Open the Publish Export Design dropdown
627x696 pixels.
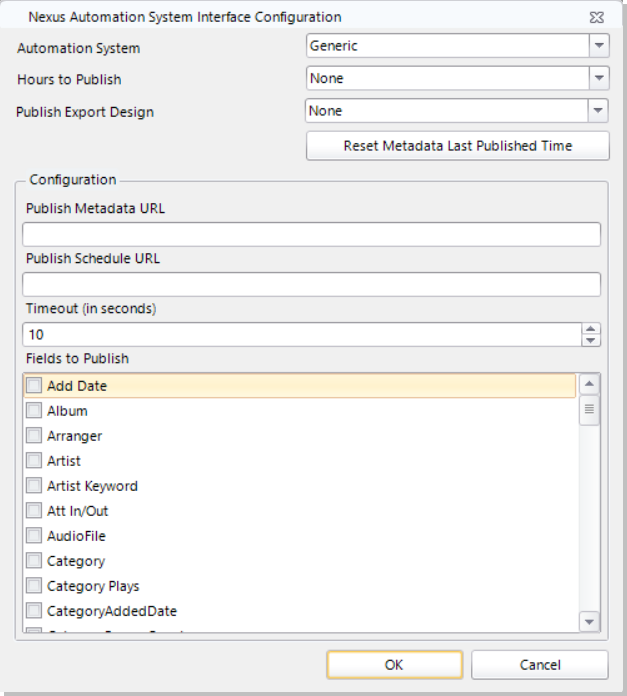pyautogui.click(x=598, y=111)
